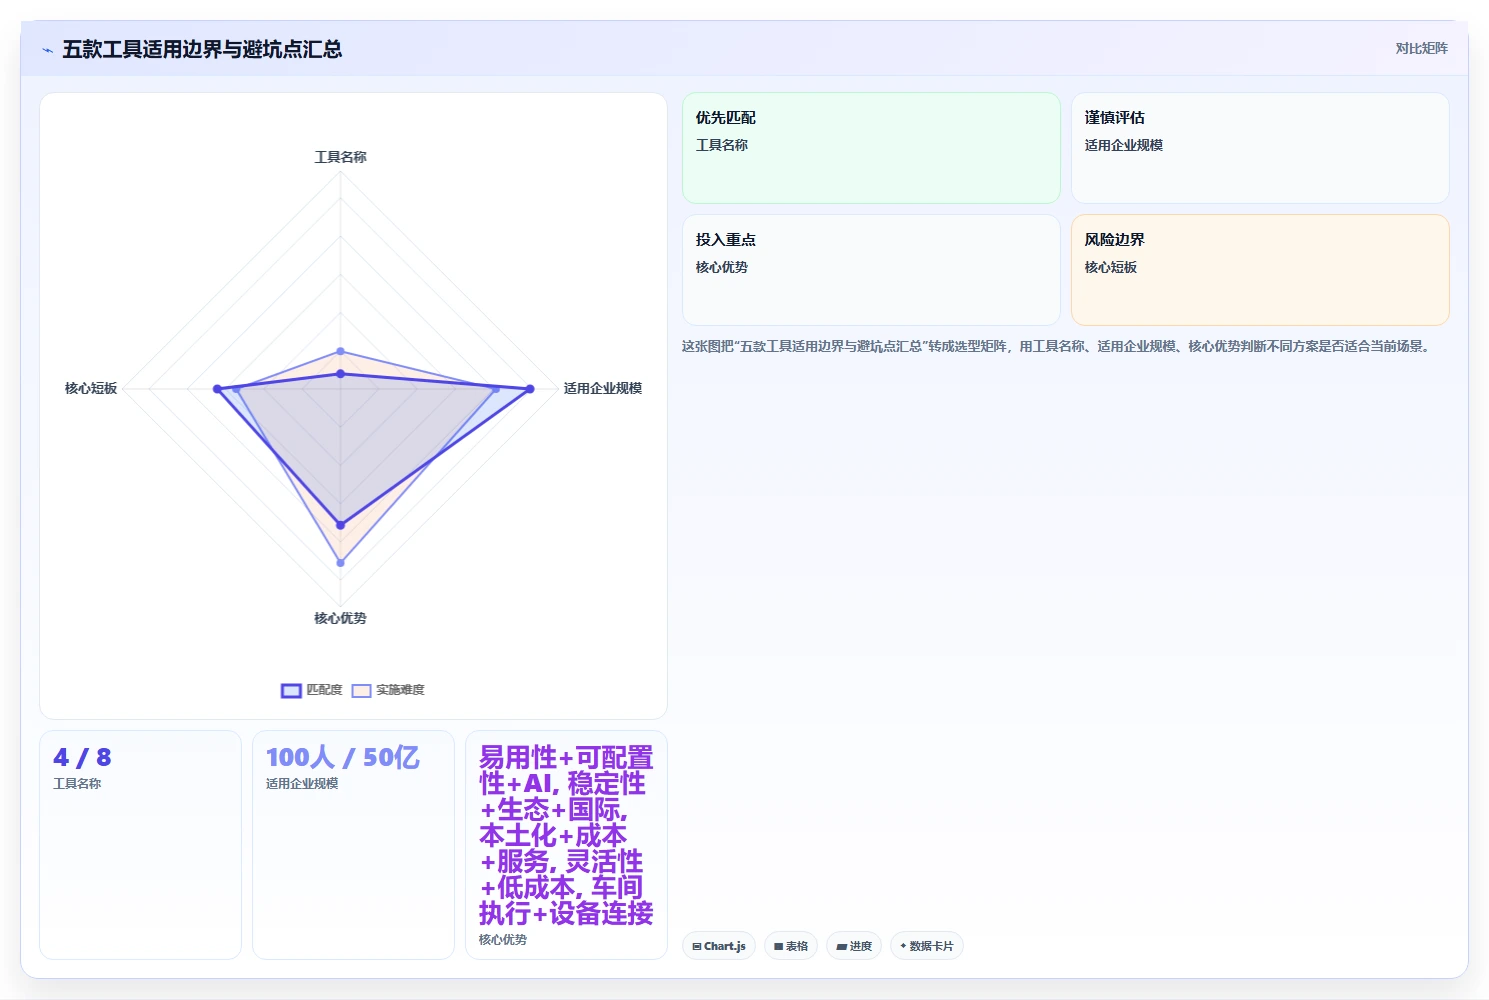The height and width of the screenshot is (1000, 1489).
Task: Click the description paragraph starting with 这张图把
Action: pyautogui.click(x=1058, y=346)
